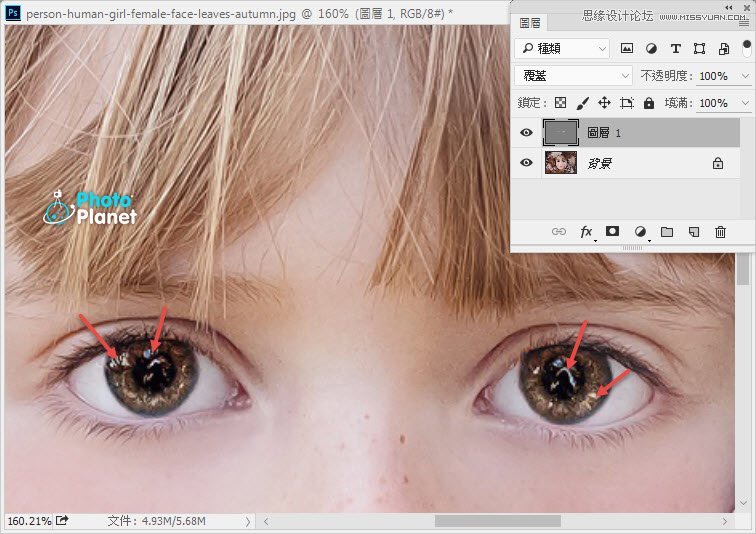This screenshot has height=534, width=756.
Task: Click the link layers icon
Action: [x=559, y=232]
